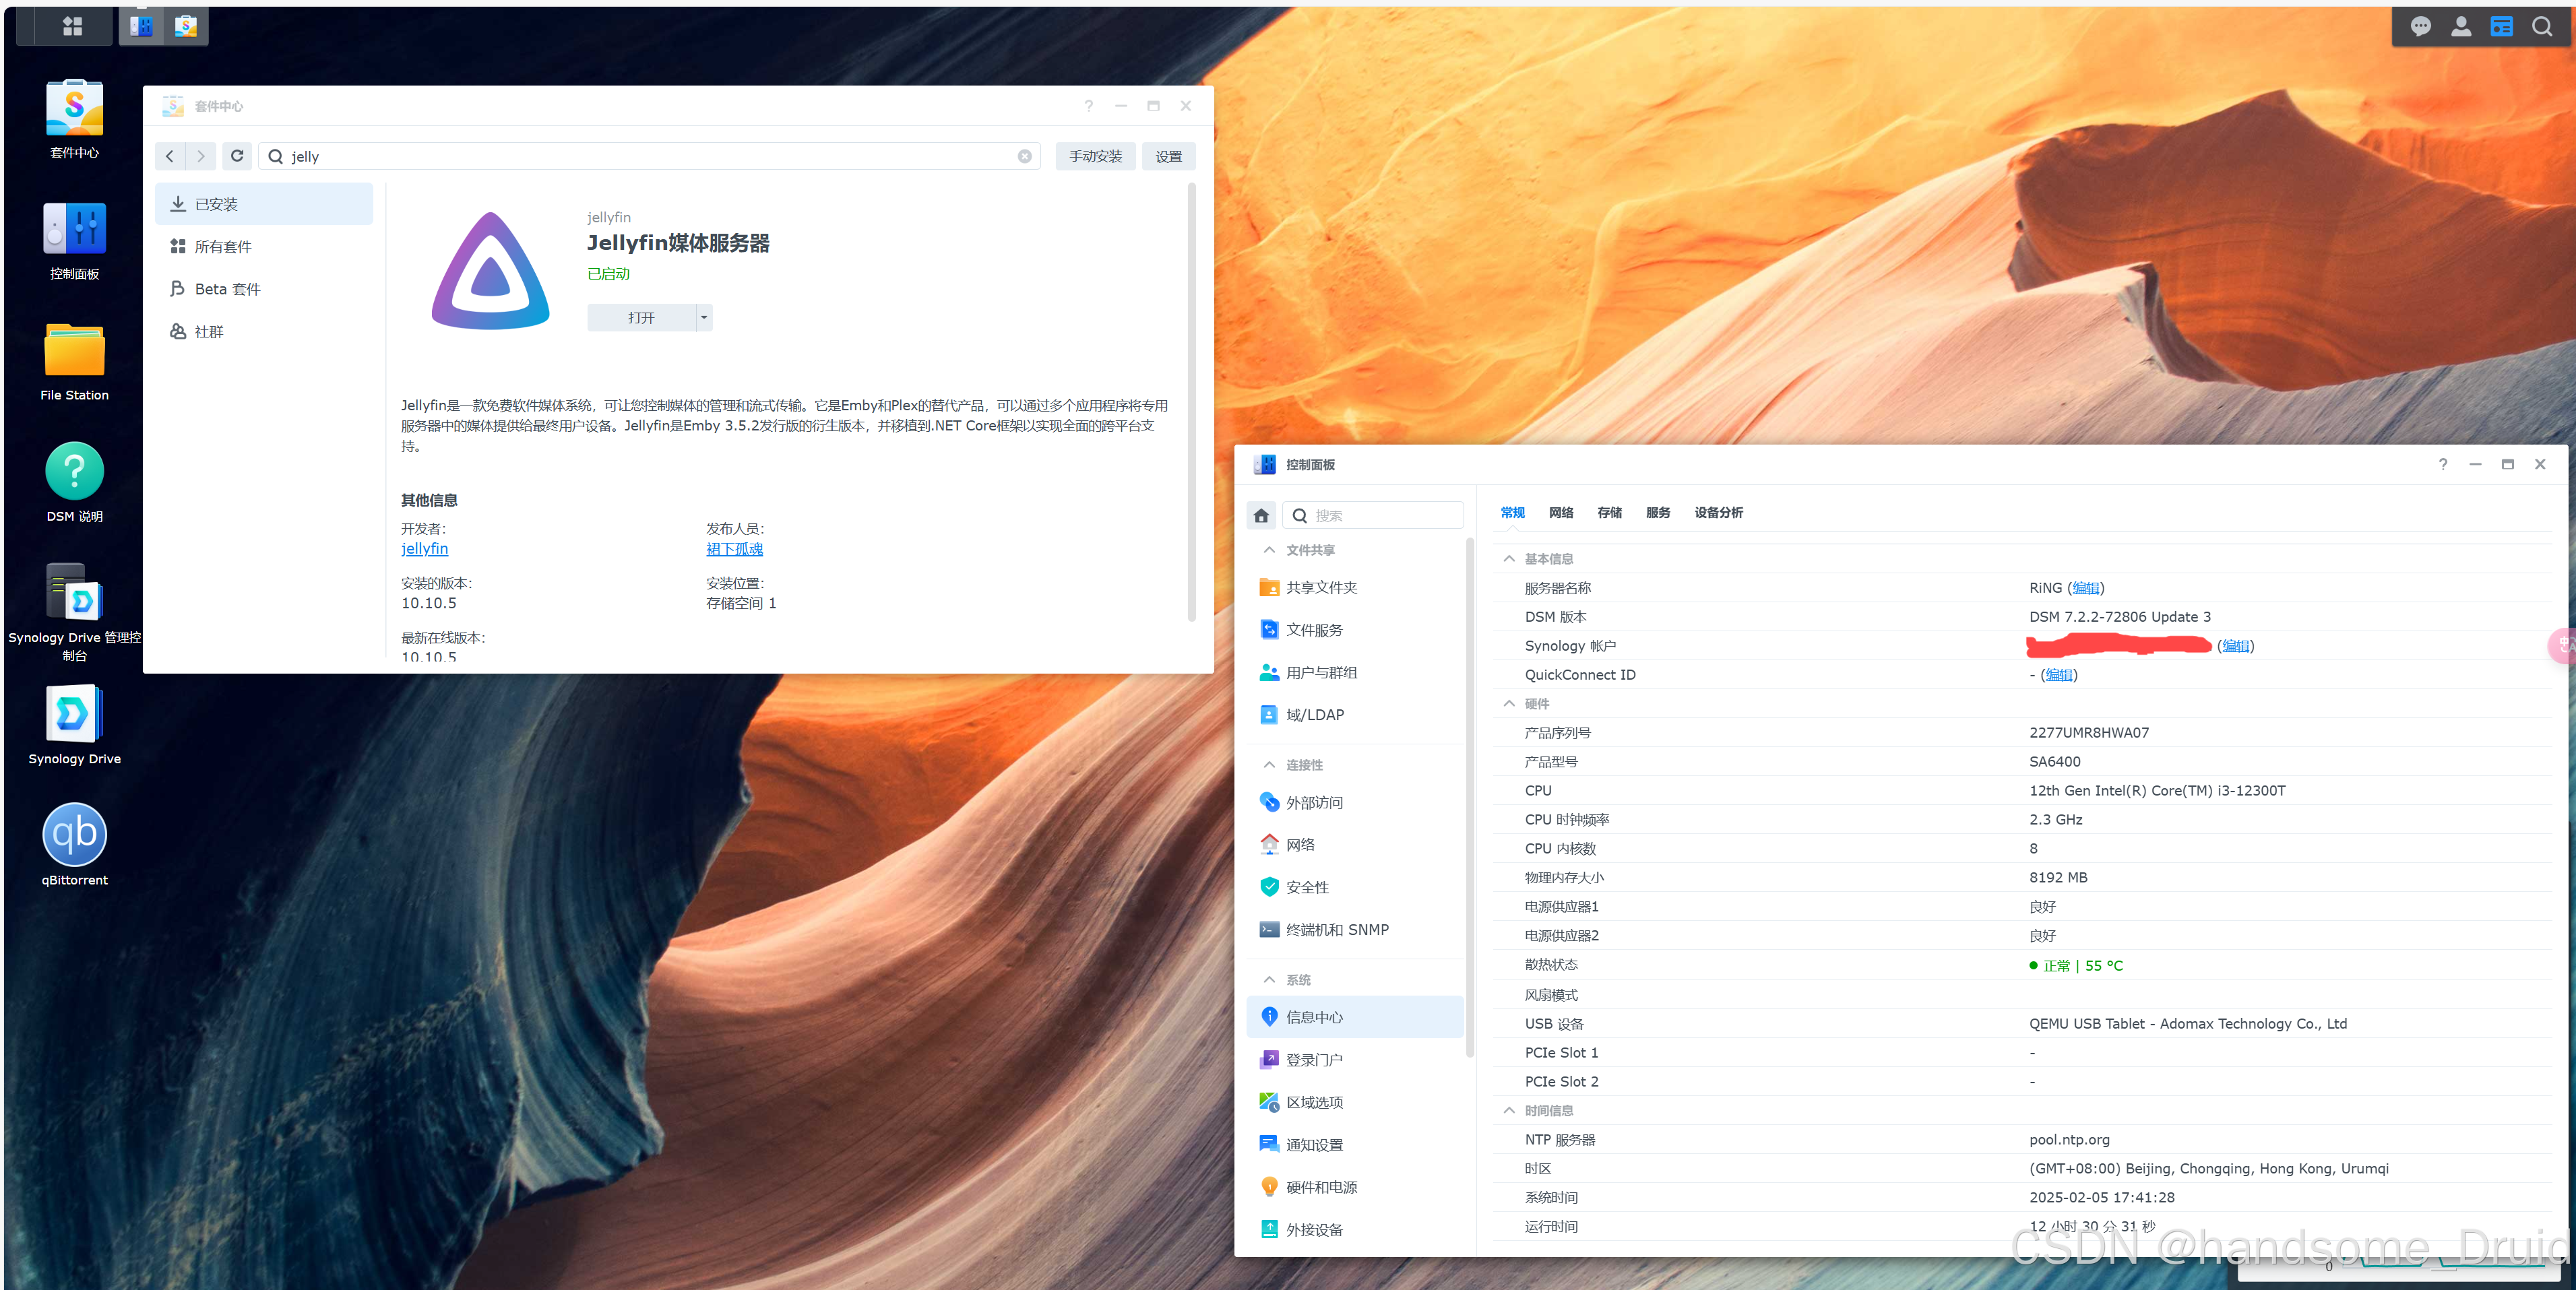
Task: Click the 手动安装 button
Action: click(1095, 156)
